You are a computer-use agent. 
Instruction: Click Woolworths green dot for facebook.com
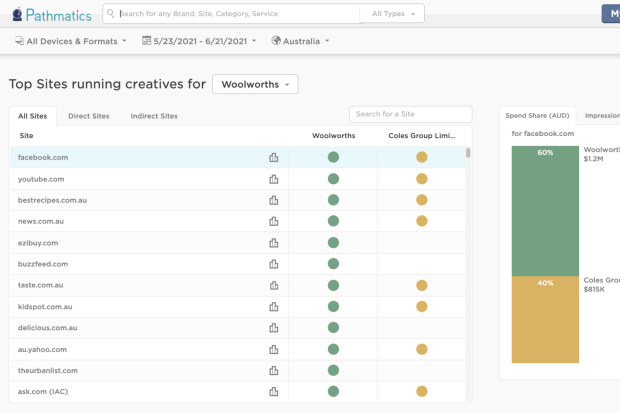coord(333,157)
